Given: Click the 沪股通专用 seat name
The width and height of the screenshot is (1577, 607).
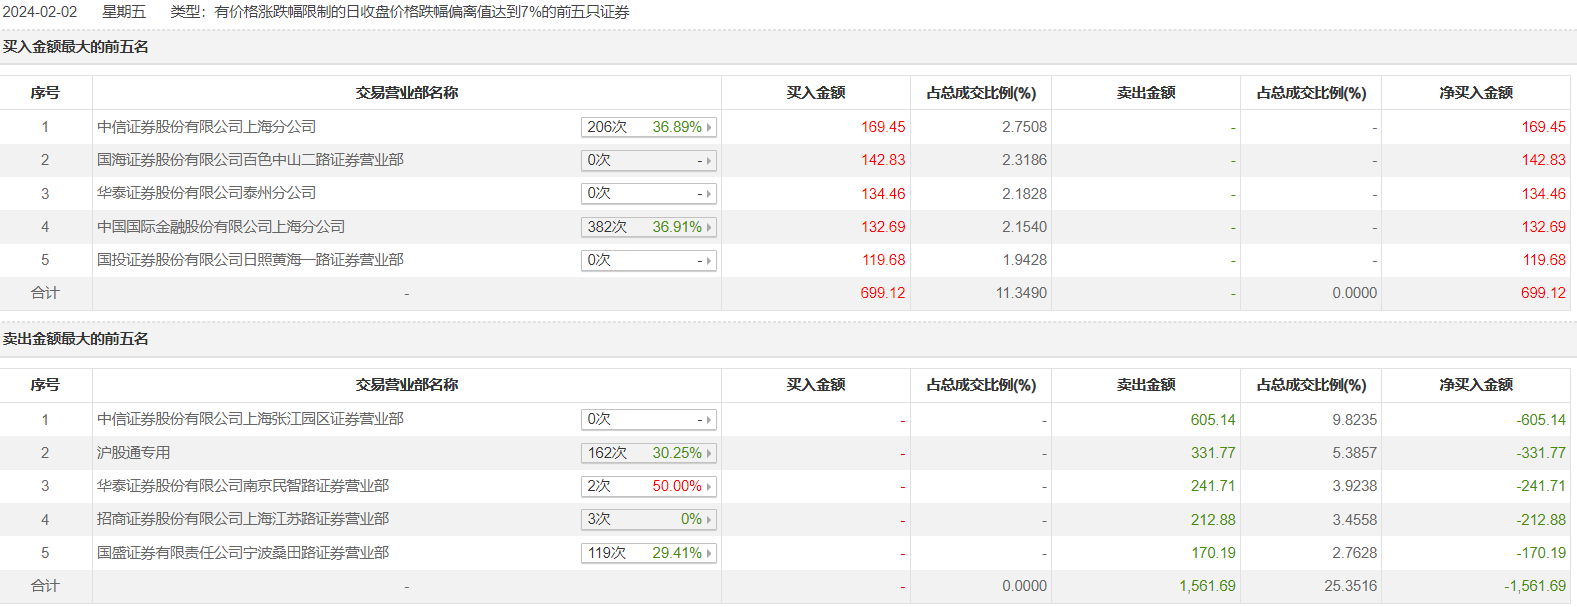Looking at the screenshot, I should coord(133,453).
